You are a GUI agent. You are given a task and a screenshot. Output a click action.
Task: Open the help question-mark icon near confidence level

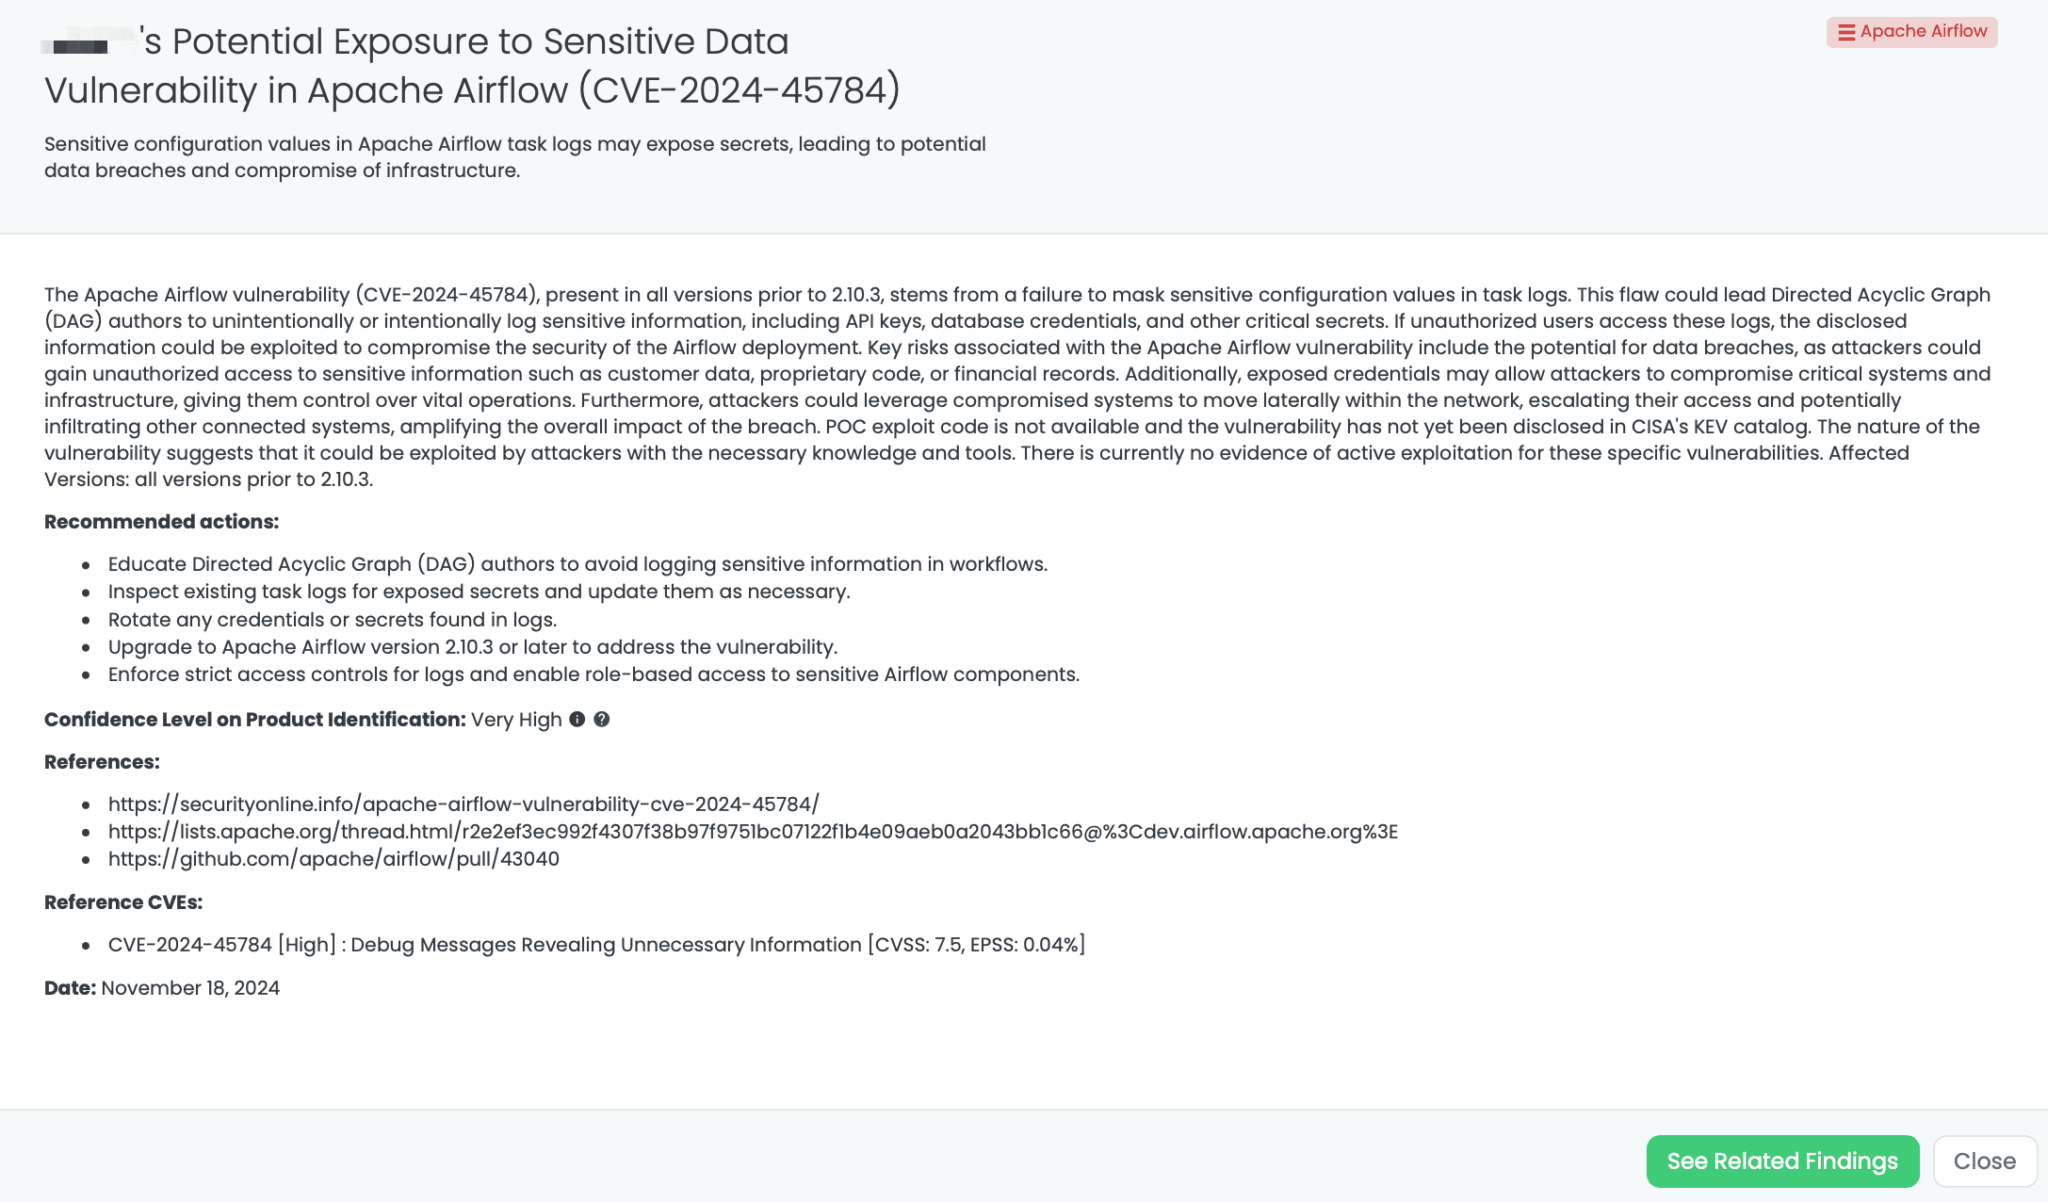pos(604,719)
